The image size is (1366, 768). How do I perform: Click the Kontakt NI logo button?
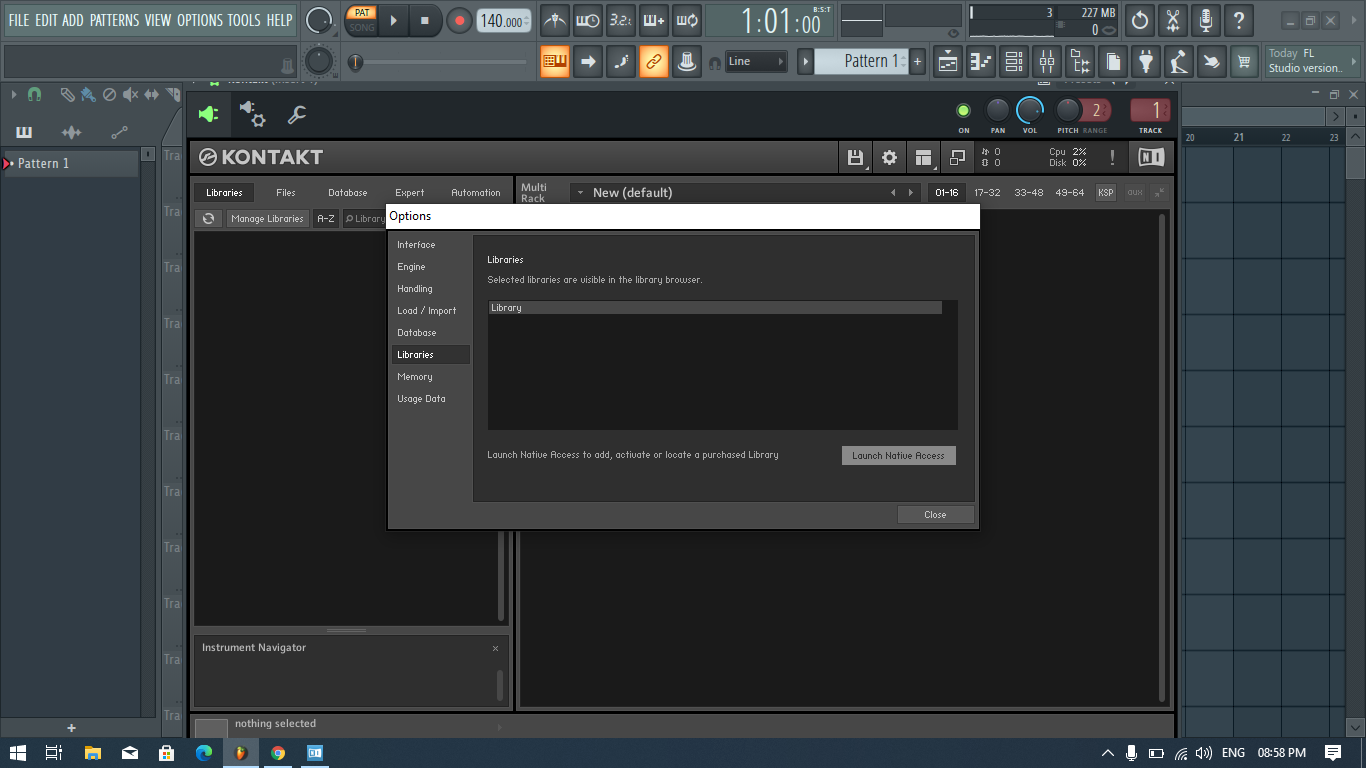coord(1151,157)
